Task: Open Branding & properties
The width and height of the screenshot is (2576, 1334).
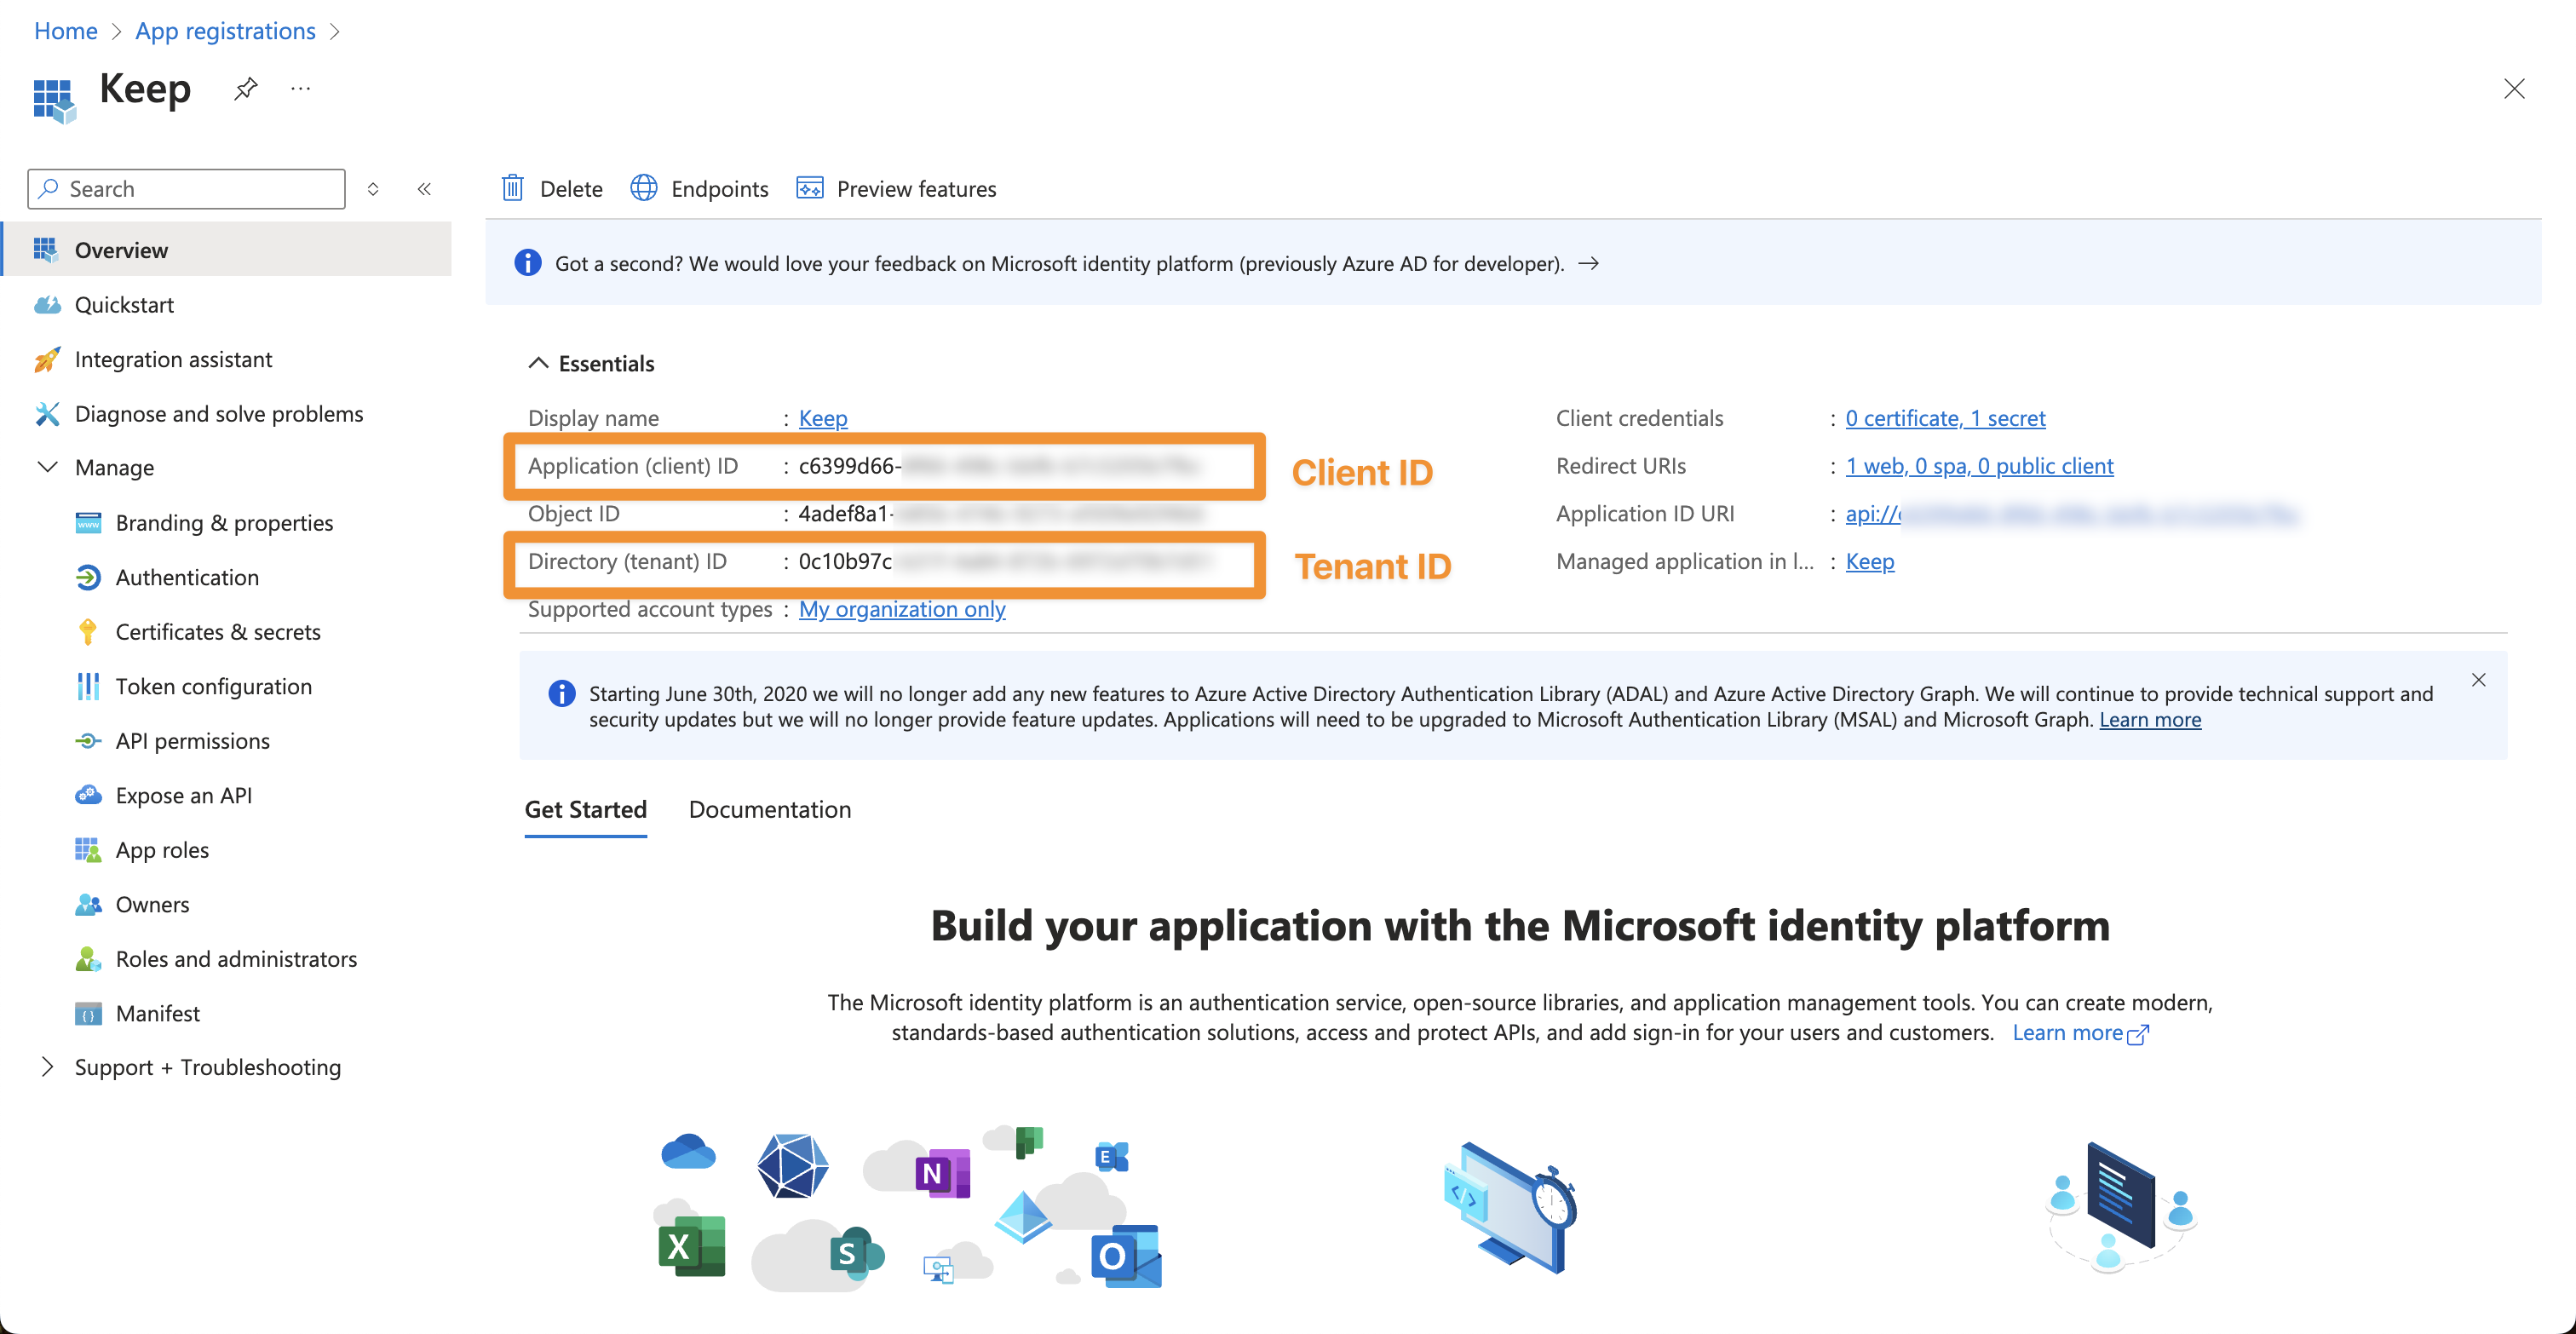Action: 204,522
